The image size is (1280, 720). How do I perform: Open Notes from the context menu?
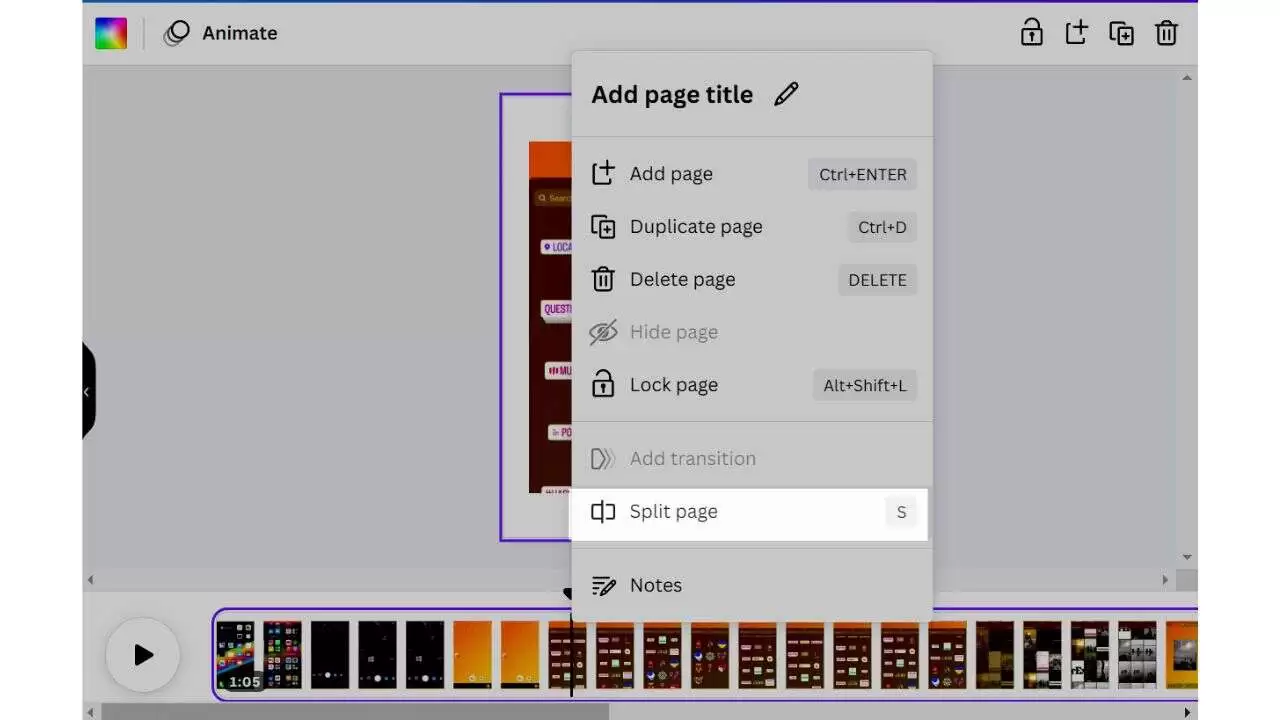752,586
